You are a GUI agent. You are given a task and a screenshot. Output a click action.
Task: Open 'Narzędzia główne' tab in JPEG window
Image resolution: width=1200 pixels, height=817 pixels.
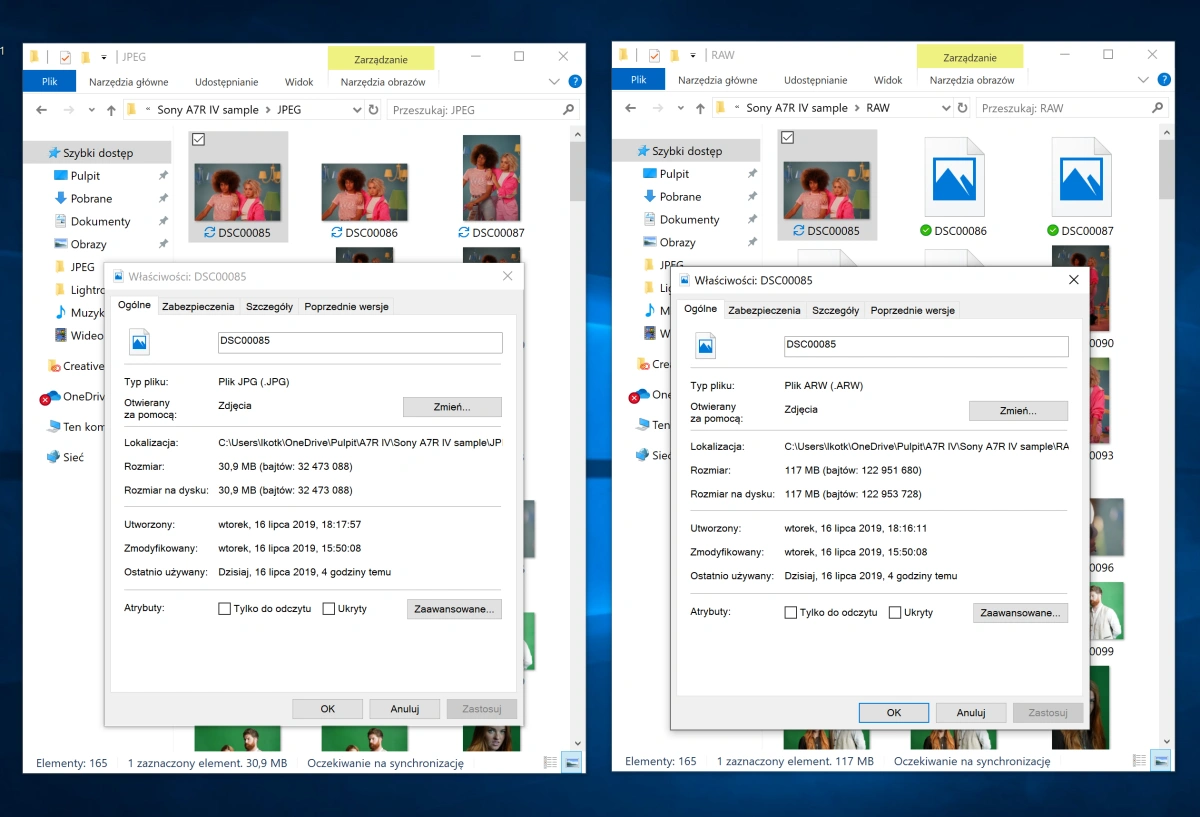[129, 82]
